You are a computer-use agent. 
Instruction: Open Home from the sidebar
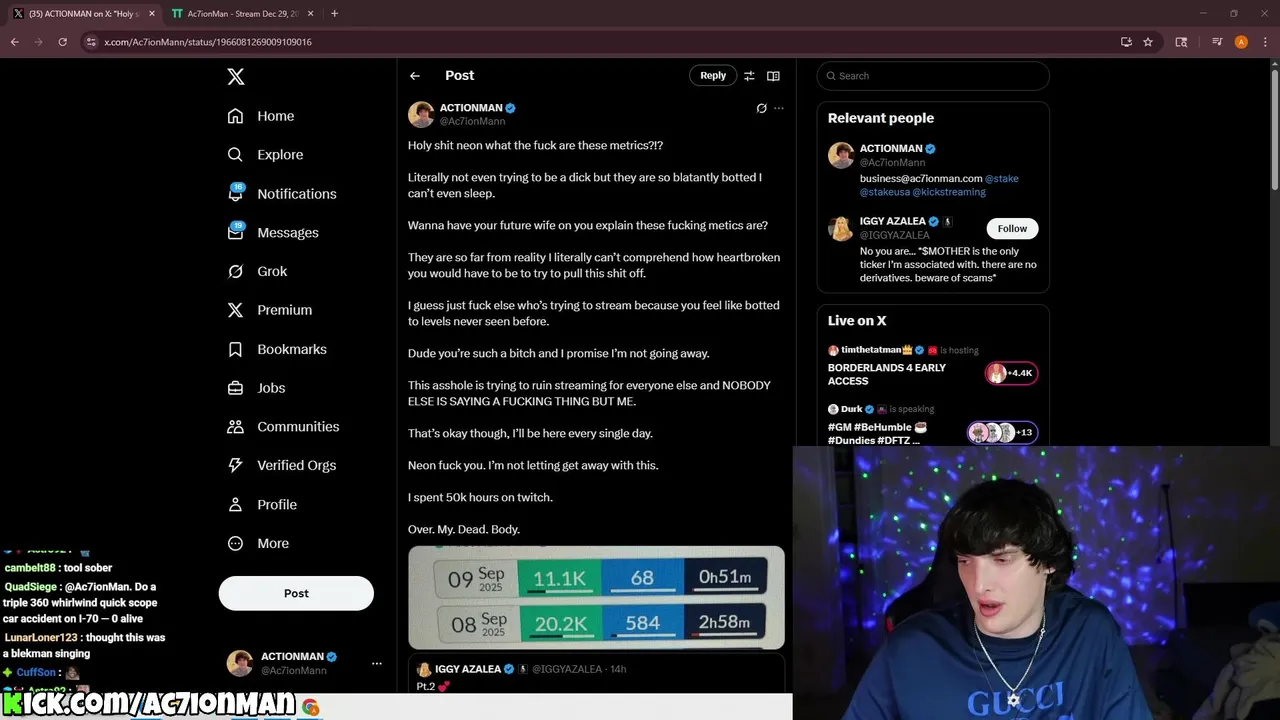coord(261,116)
